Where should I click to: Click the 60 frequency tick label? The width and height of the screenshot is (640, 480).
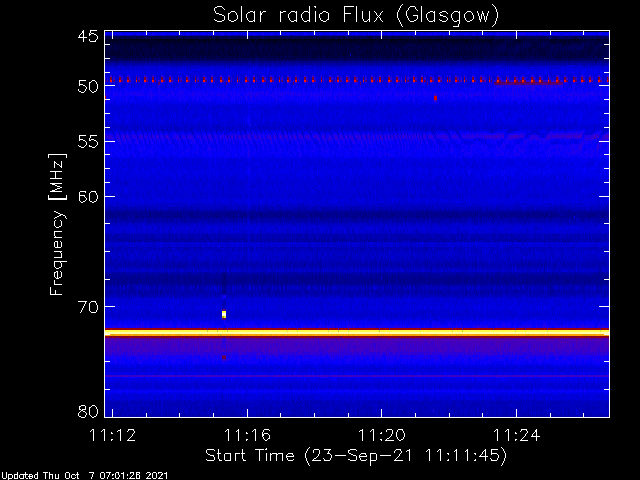[x=88, y=197]
